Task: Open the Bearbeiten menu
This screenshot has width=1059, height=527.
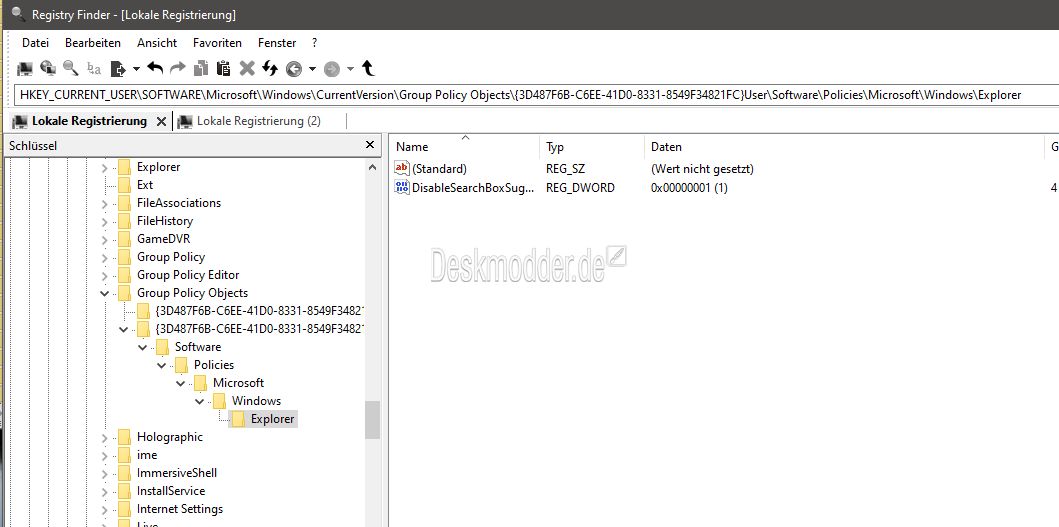Action: [93, 43]
